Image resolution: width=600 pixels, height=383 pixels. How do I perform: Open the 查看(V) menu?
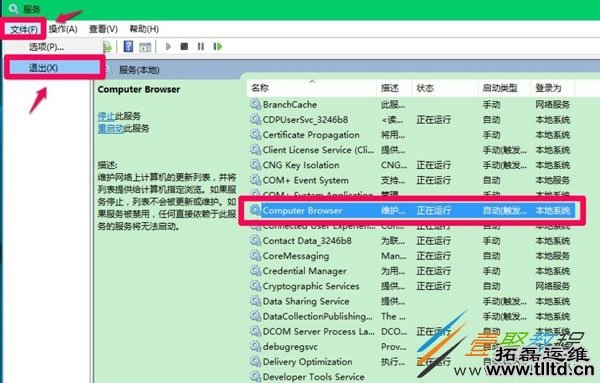pos(103,29)
